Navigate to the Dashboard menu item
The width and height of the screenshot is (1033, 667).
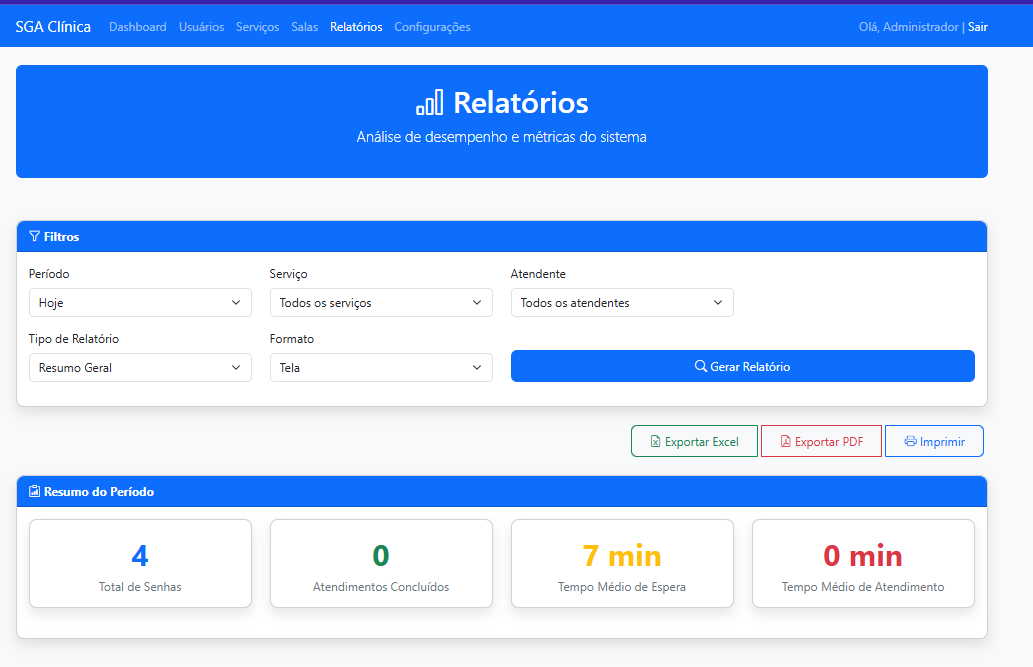point(138,27)
